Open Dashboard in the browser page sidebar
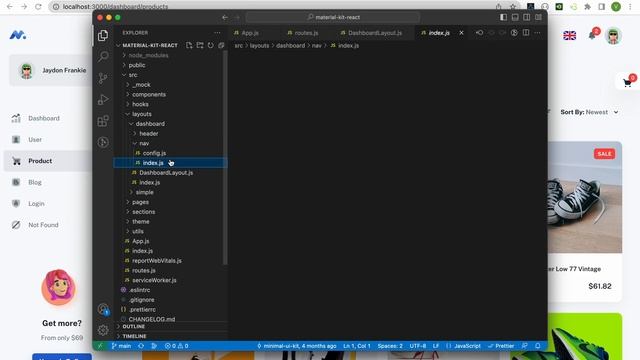Screen dimensions: 640x360 (44, 118)
